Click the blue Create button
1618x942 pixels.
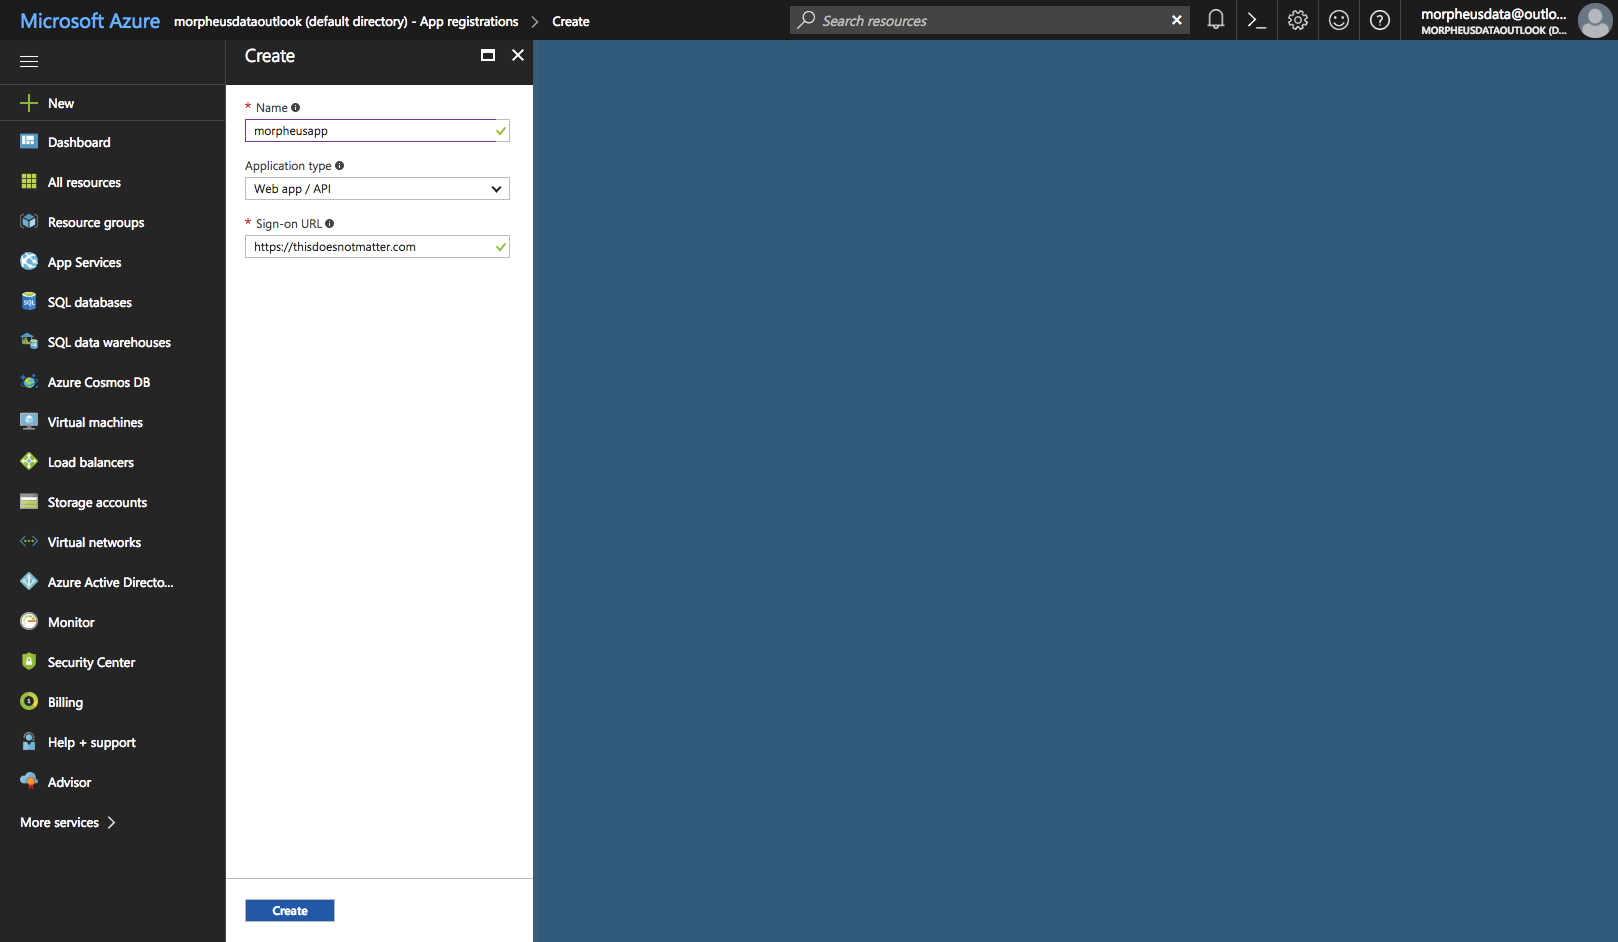[290, 911]
